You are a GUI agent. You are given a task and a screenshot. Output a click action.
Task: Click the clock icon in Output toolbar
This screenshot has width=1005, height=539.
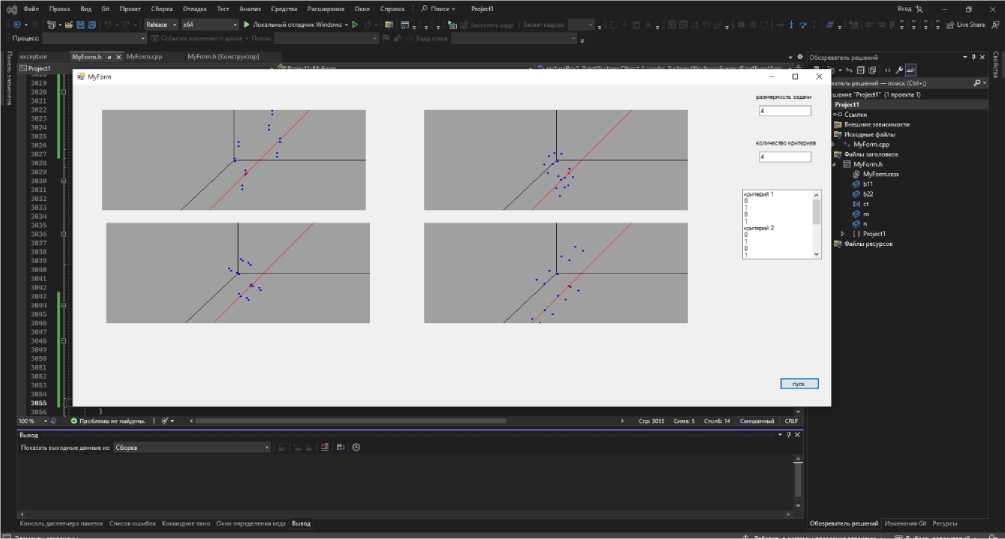point(355,447)
